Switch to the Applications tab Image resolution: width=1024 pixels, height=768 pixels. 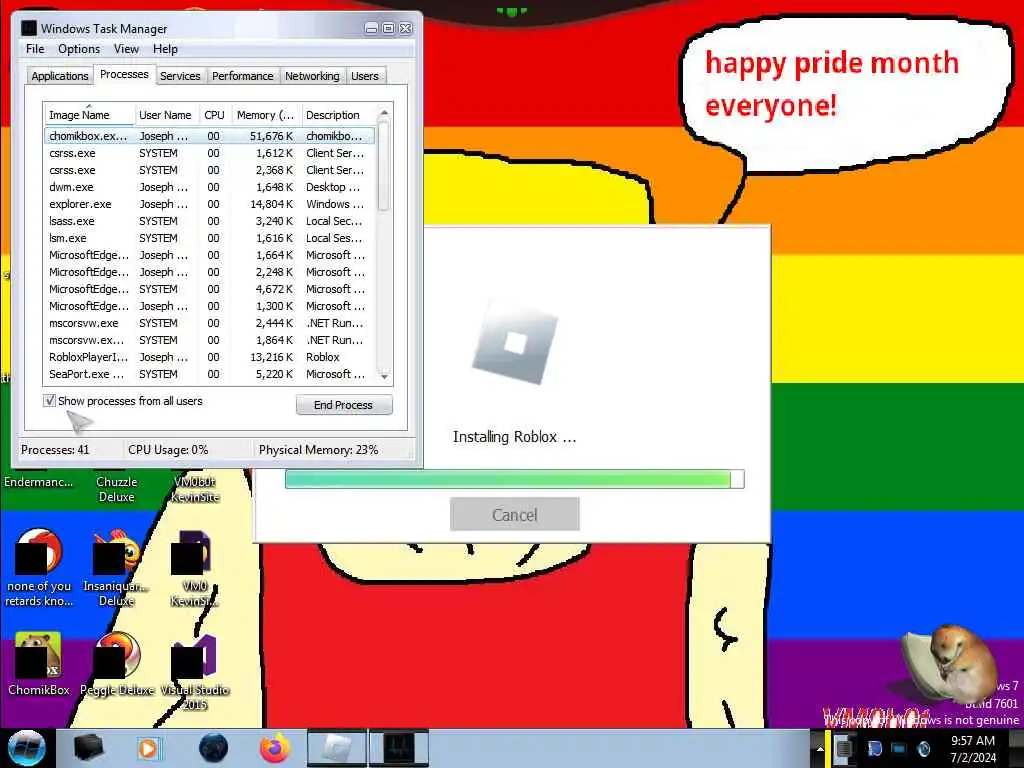[59, 76]
